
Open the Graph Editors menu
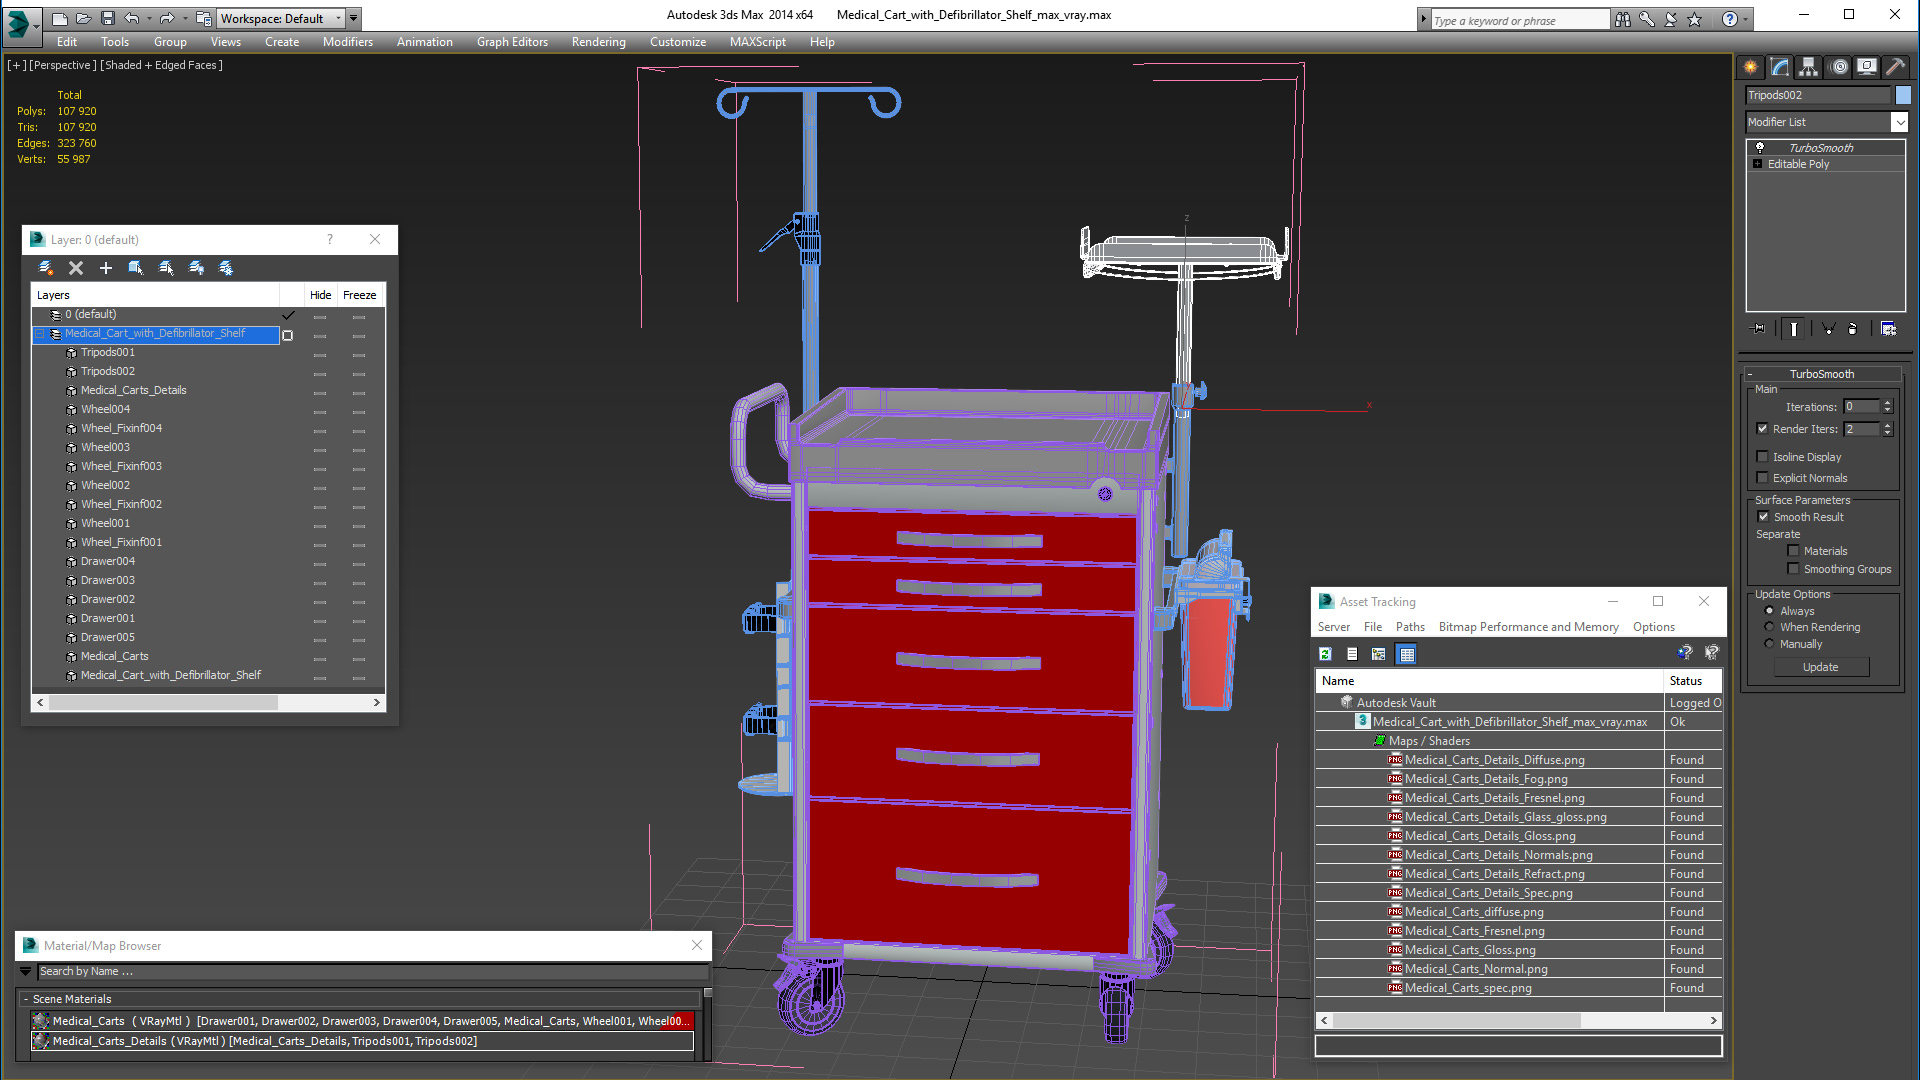(512, 42)
